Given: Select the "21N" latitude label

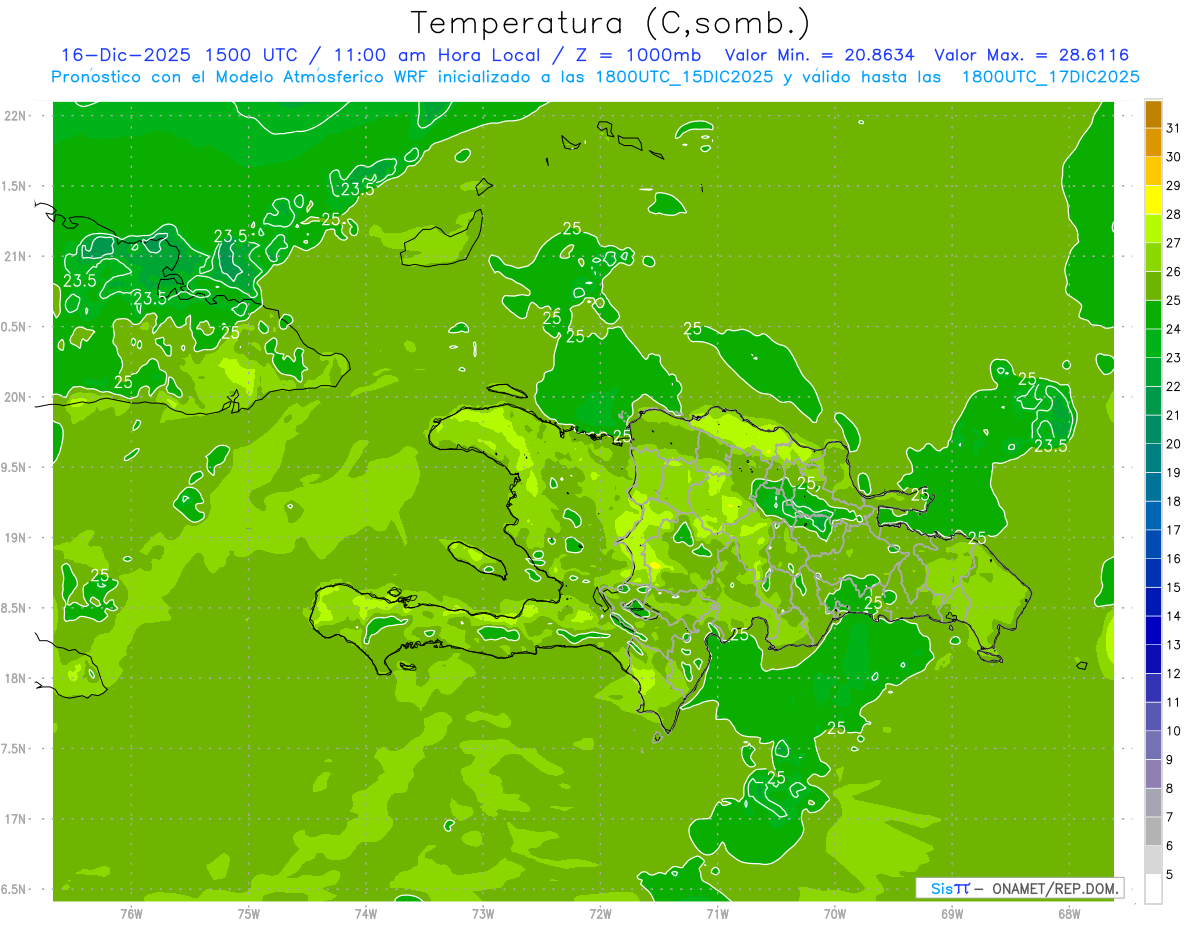Looking at the screenshot, I should 15,256.
